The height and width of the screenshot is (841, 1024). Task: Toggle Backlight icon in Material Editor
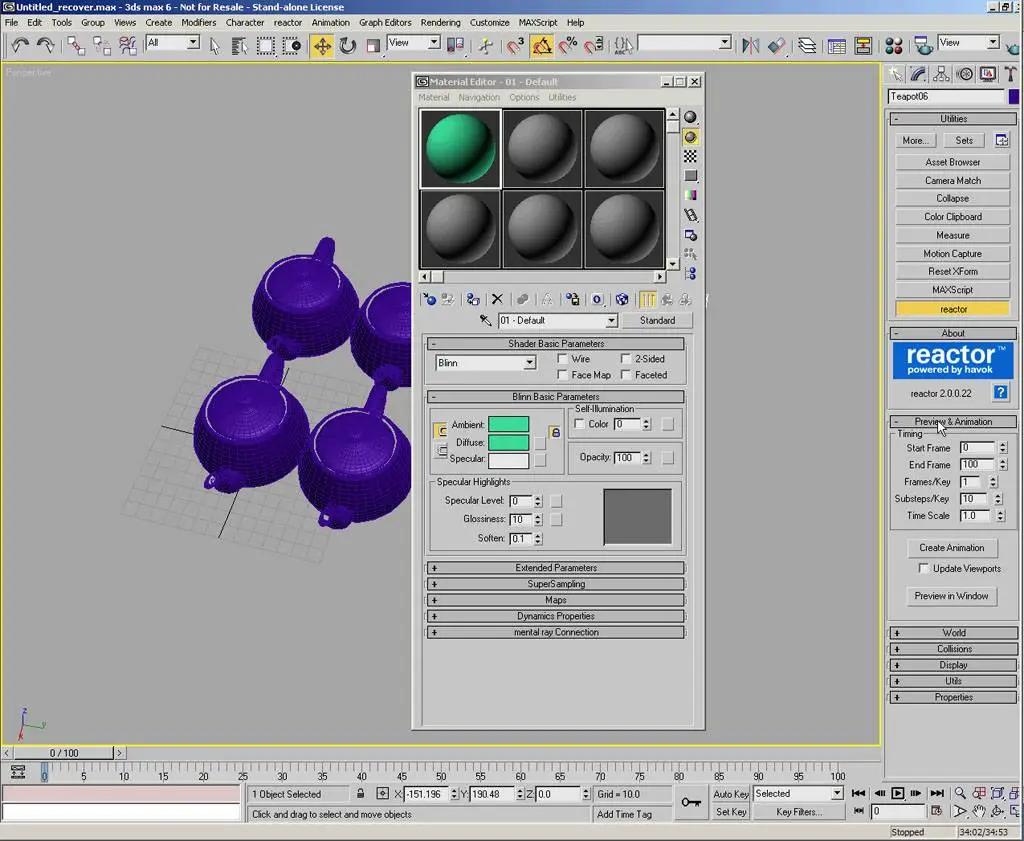(x=690, y=136)
